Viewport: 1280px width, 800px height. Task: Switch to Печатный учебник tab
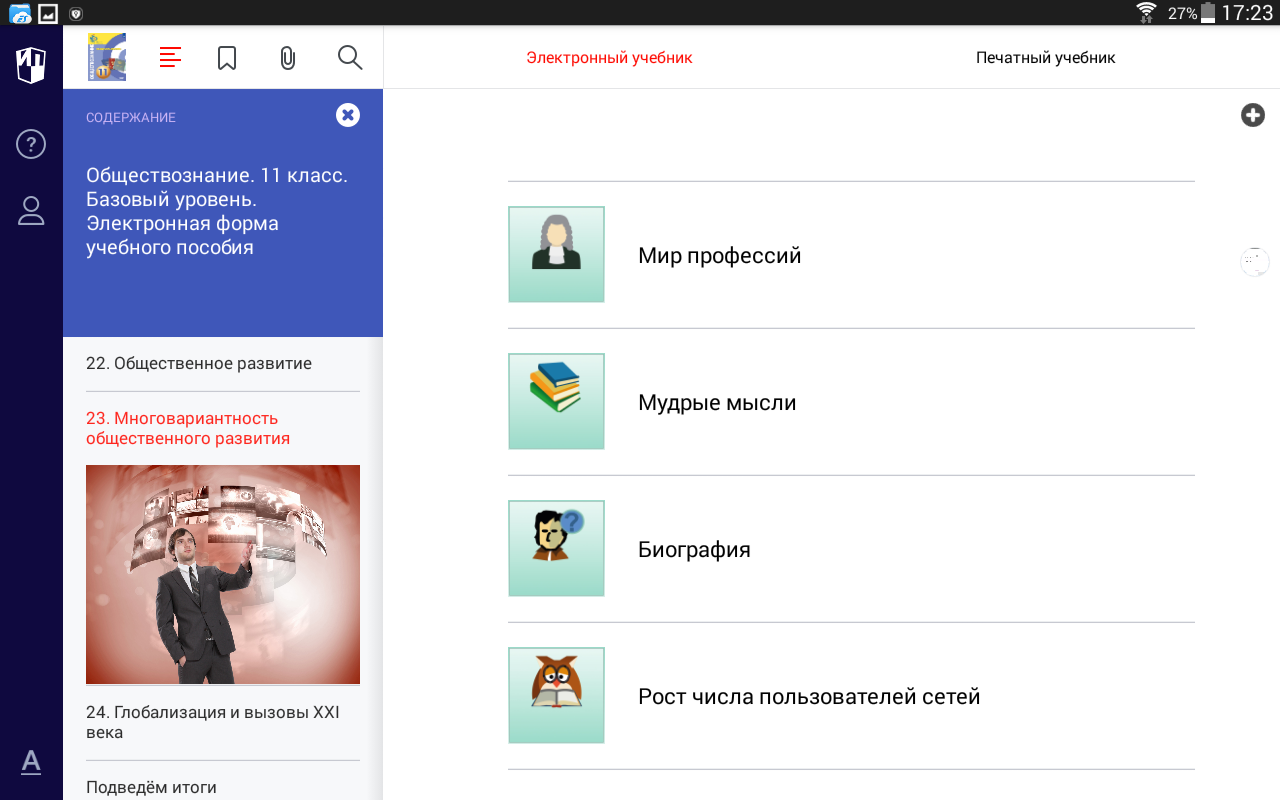point(1045,58)
